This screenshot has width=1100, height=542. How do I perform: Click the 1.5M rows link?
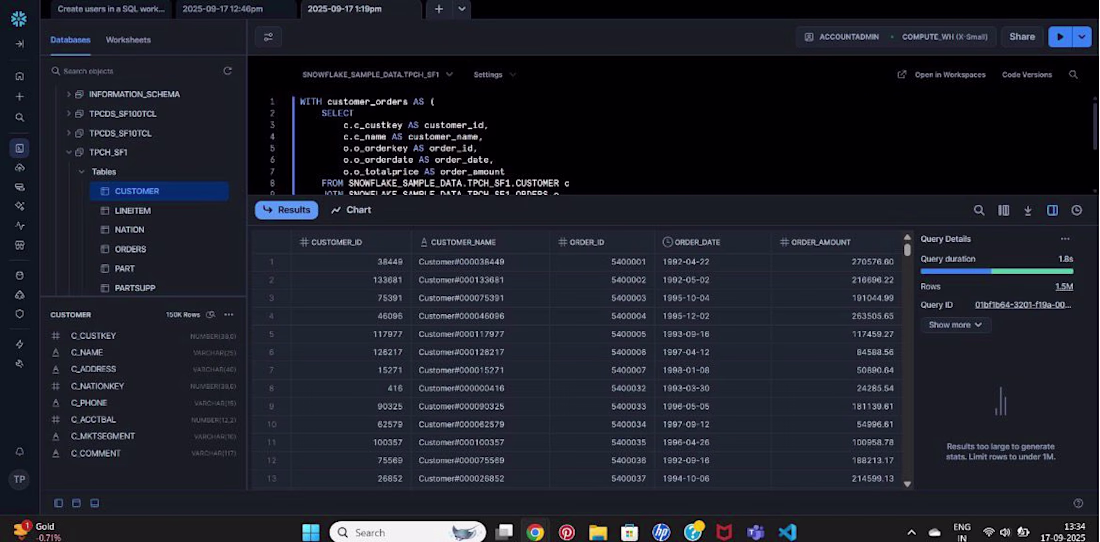[1064, 287]
